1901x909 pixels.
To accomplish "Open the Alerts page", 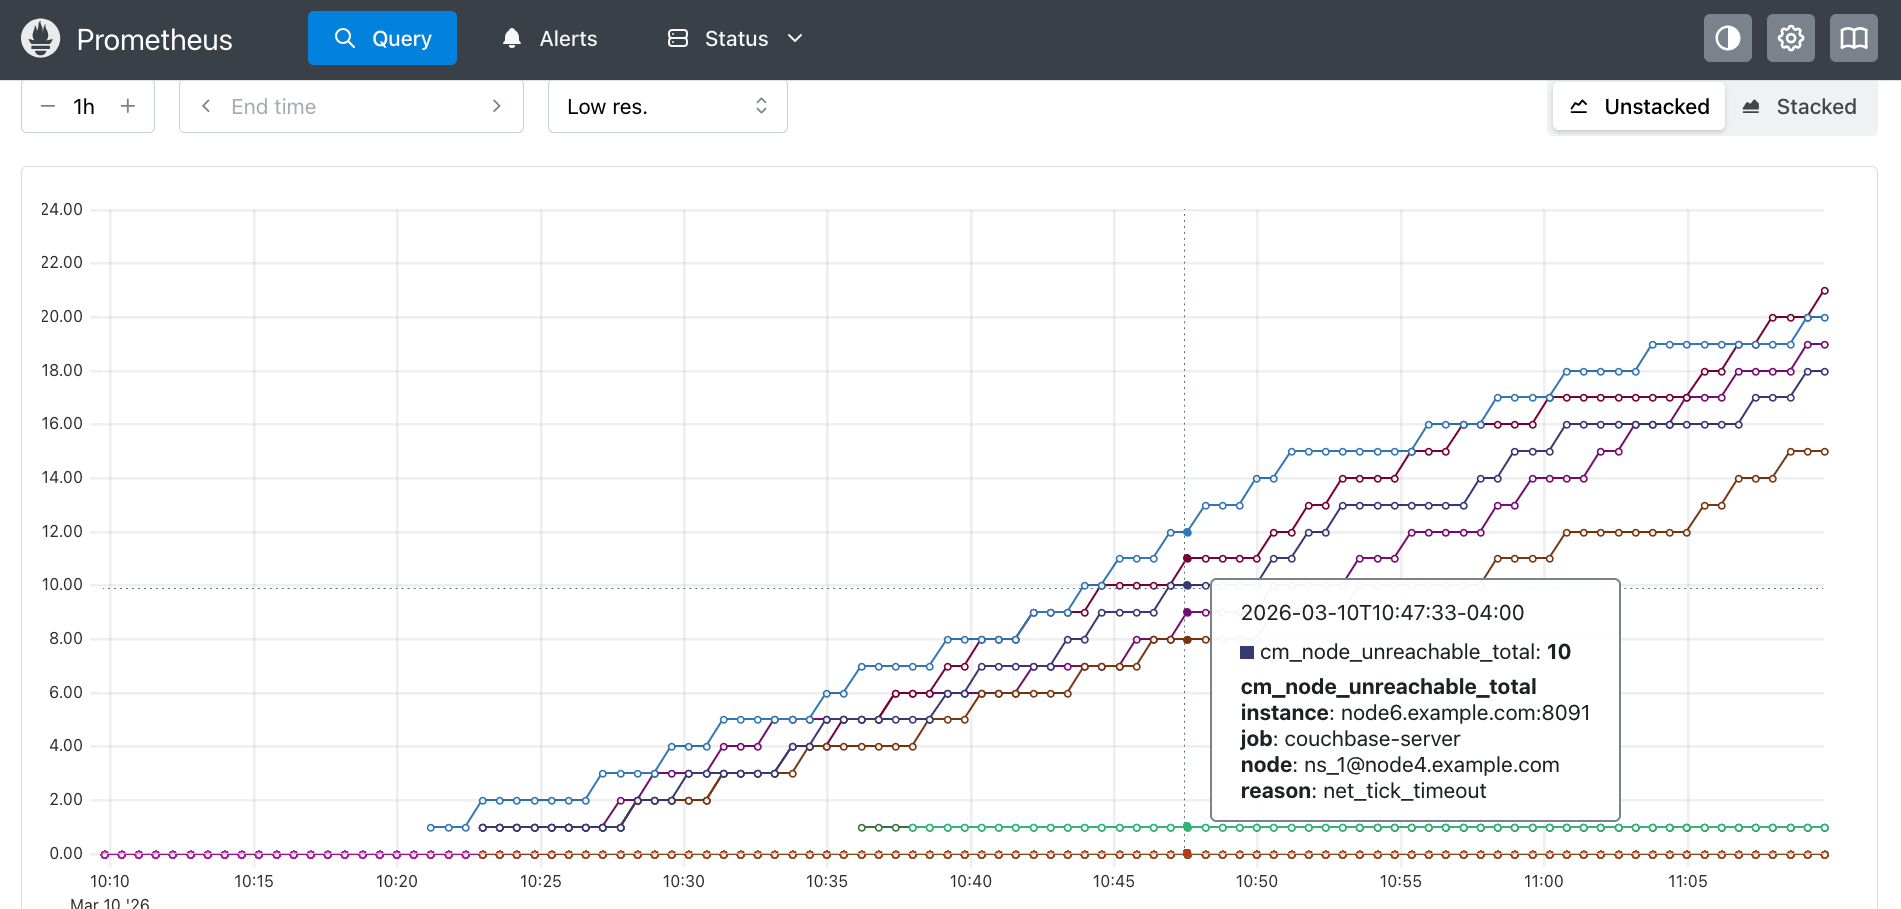I will coord(568,37).
